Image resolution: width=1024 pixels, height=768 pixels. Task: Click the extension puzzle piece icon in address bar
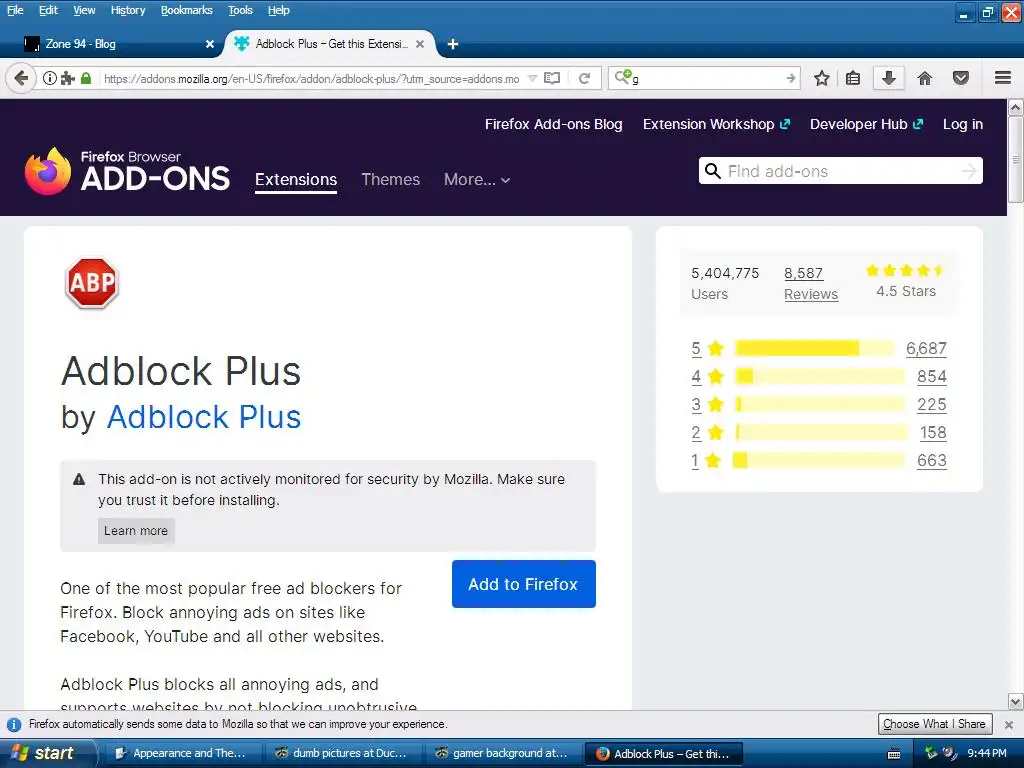tap(67, 78)
